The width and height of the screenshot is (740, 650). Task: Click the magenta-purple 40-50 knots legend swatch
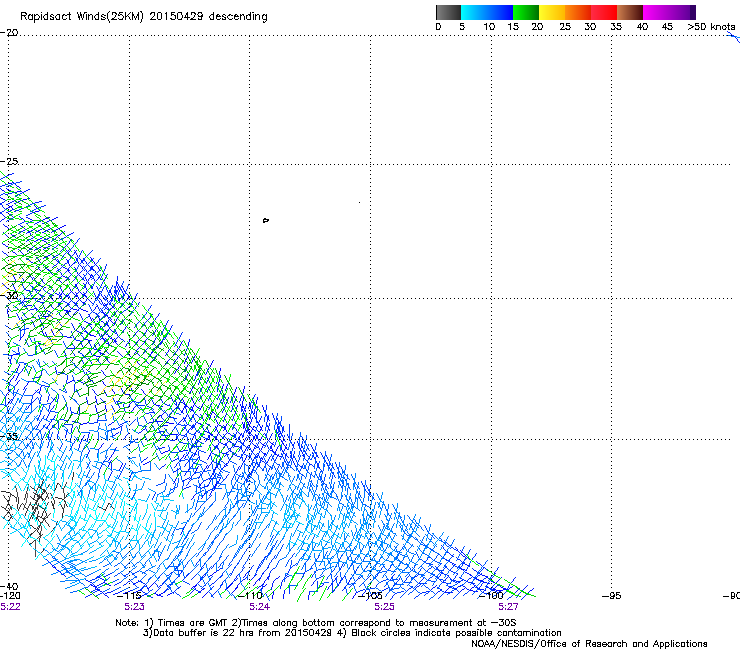point(669,12)
